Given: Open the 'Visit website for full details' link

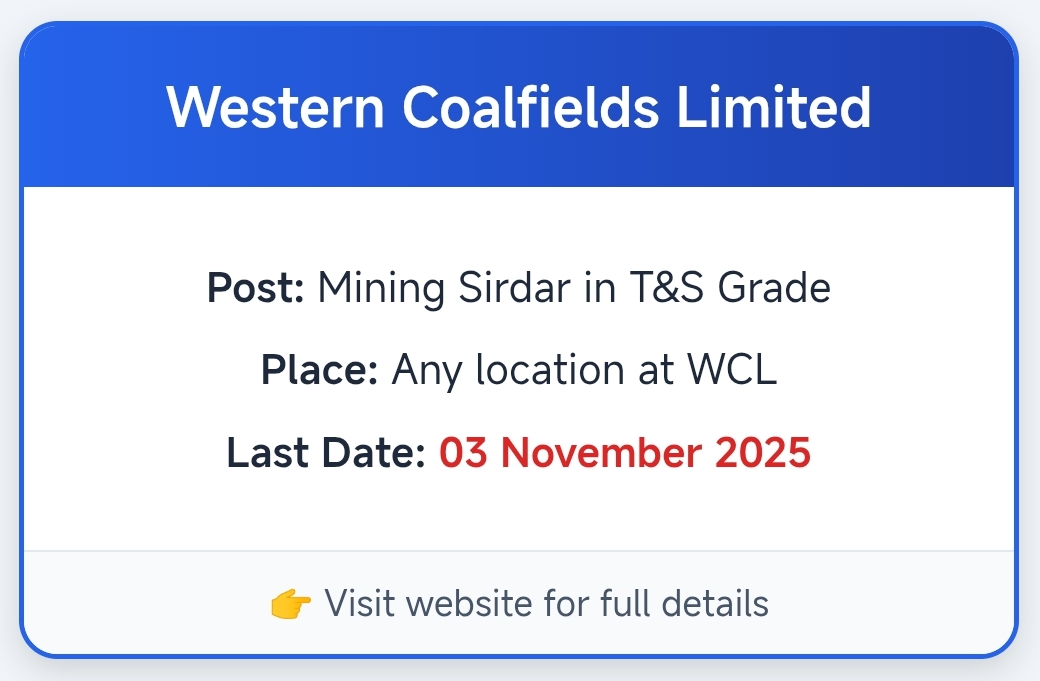Looking at the screenshot, I should point(546,604).
